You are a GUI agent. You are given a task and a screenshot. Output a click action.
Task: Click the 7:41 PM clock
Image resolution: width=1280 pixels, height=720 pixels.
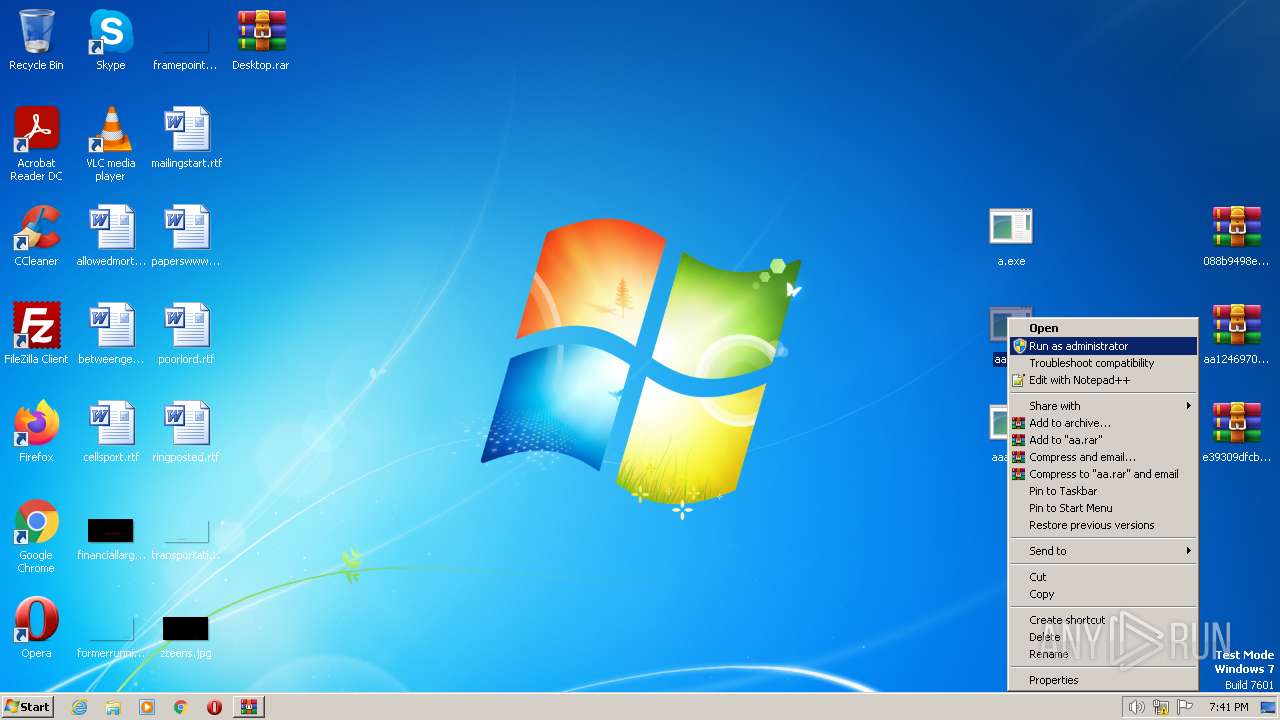coord(1228,707)
